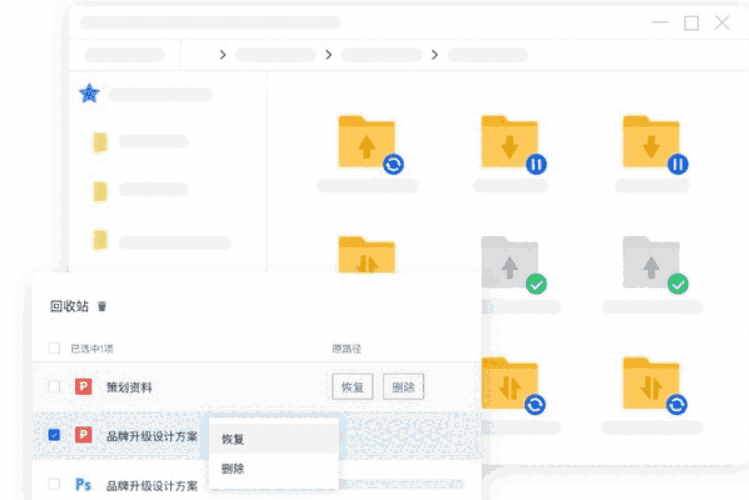Click the 删除 button in the 策划资料 row
Screen dimensions: 749x500
coord(404,387)
